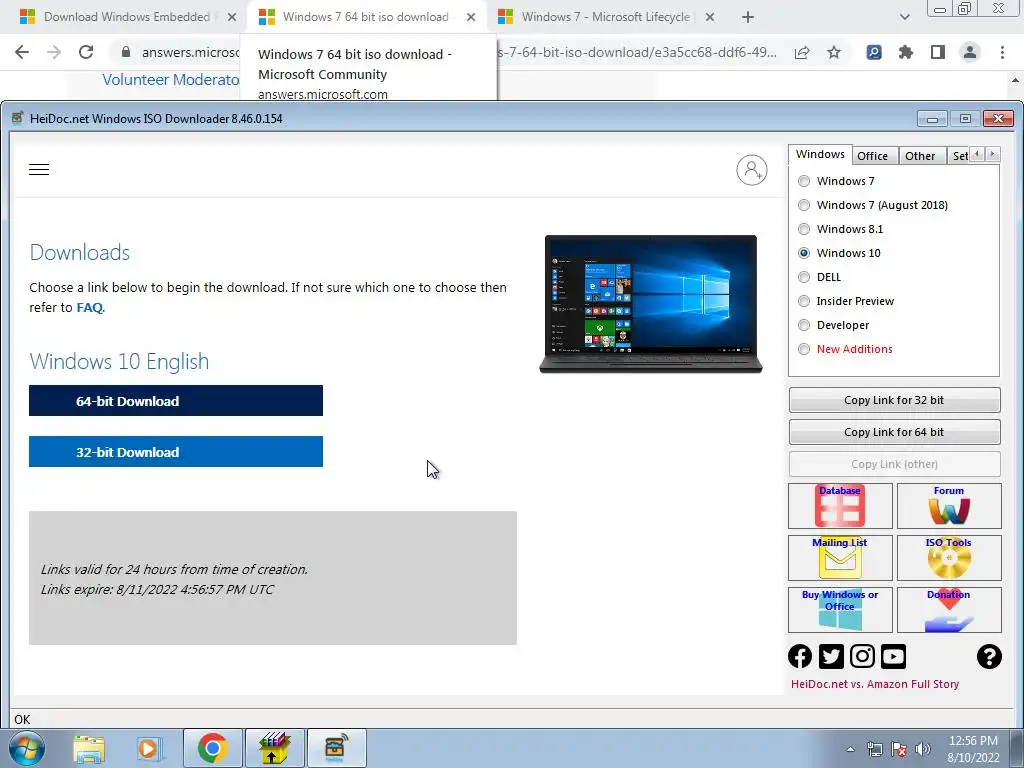Open Windows Explorer from the taskbar
The width and height of the screenshot is (1024, 768).
pos(89,748)
